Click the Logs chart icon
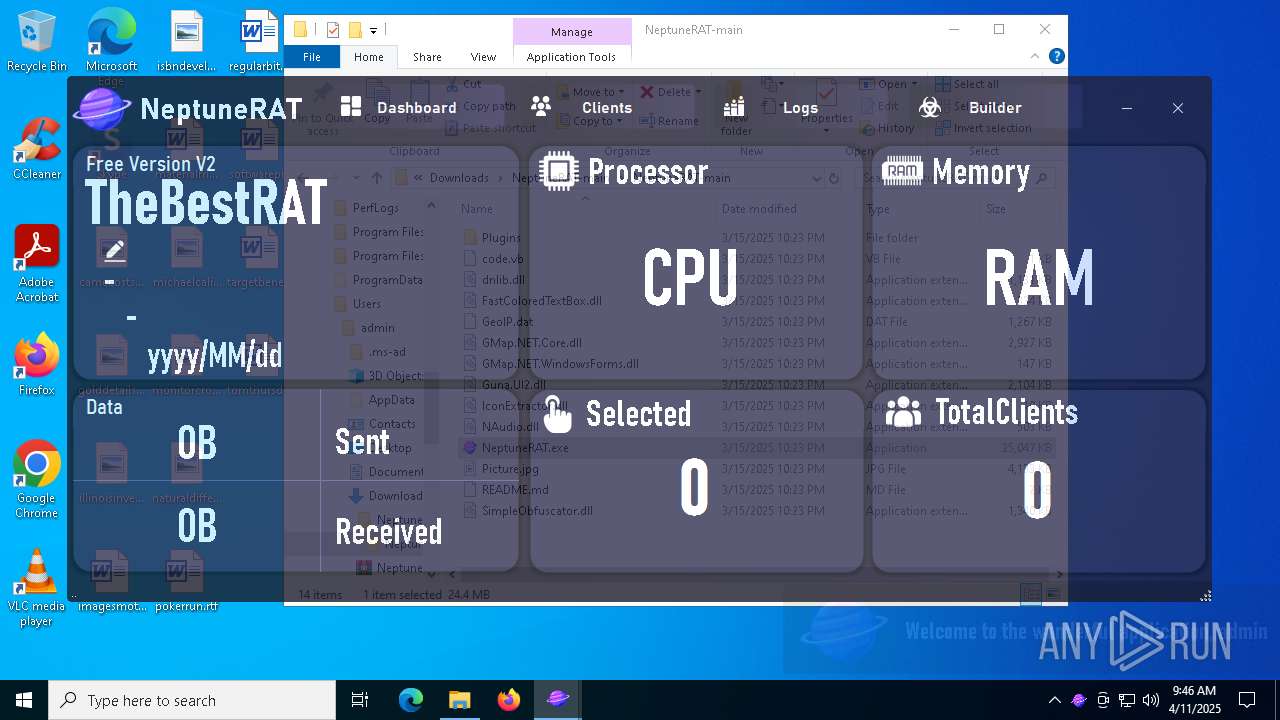This screenshot has width=1280, height=720. 734,107
